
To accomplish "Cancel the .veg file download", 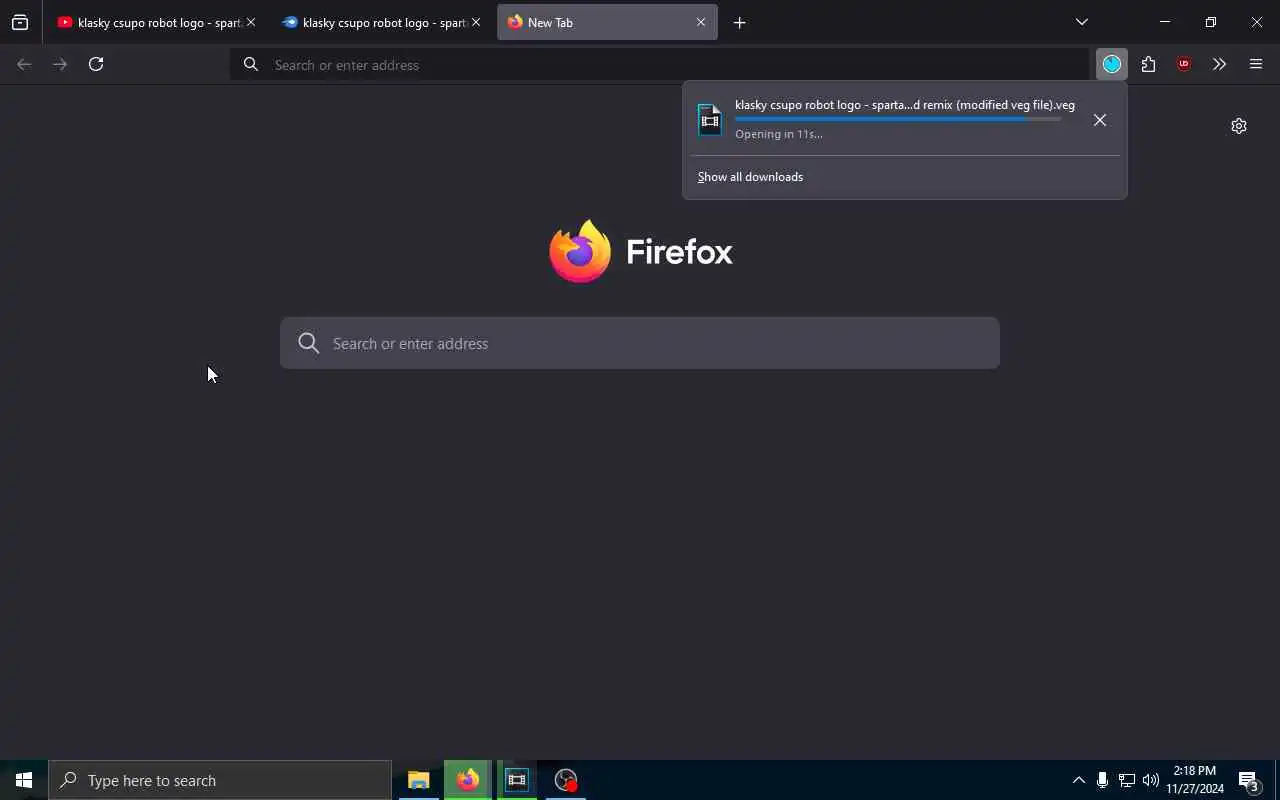I will tap(1100, 120).
